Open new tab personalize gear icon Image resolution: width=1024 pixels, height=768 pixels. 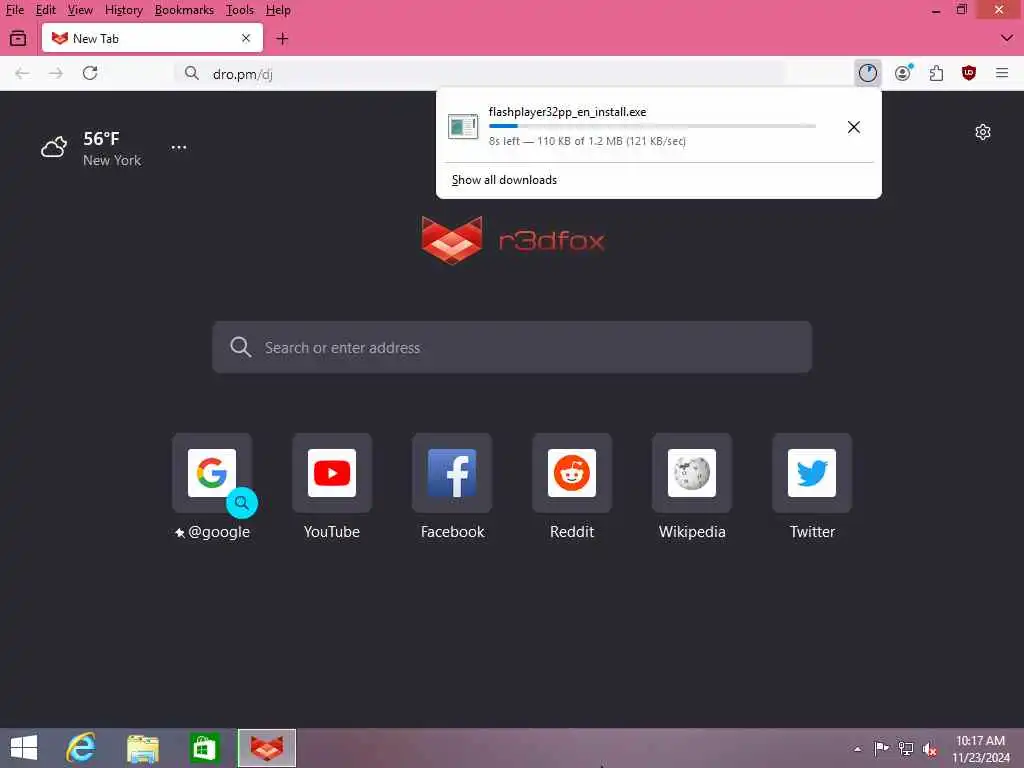click(983, 133)
